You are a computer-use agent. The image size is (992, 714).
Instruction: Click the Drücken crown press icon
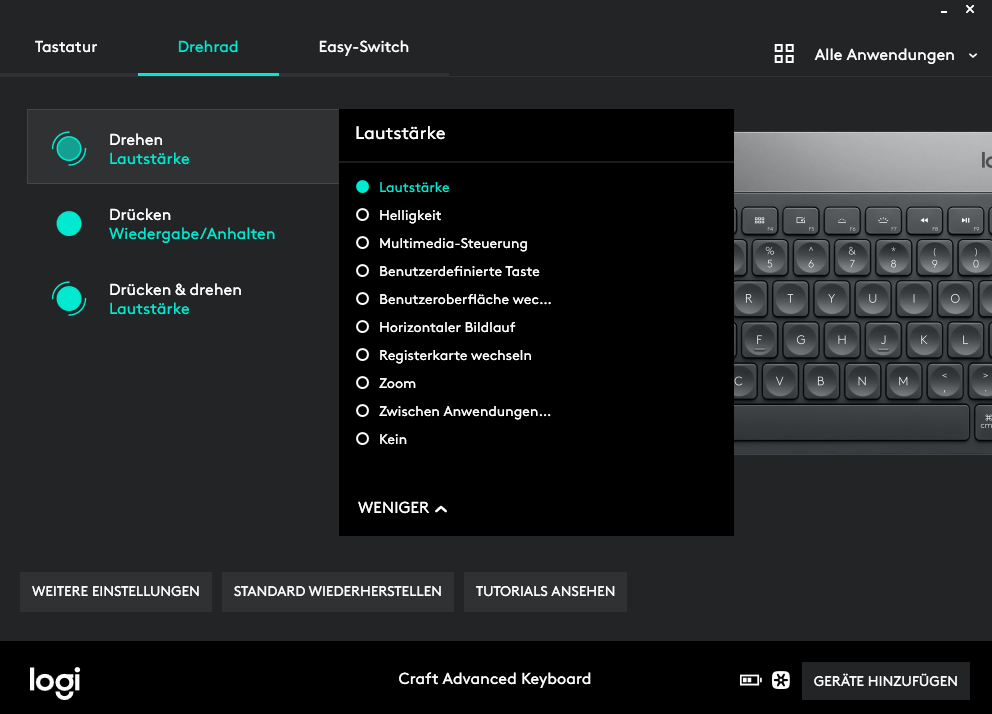pyautogui.click(x=69, y=224)
